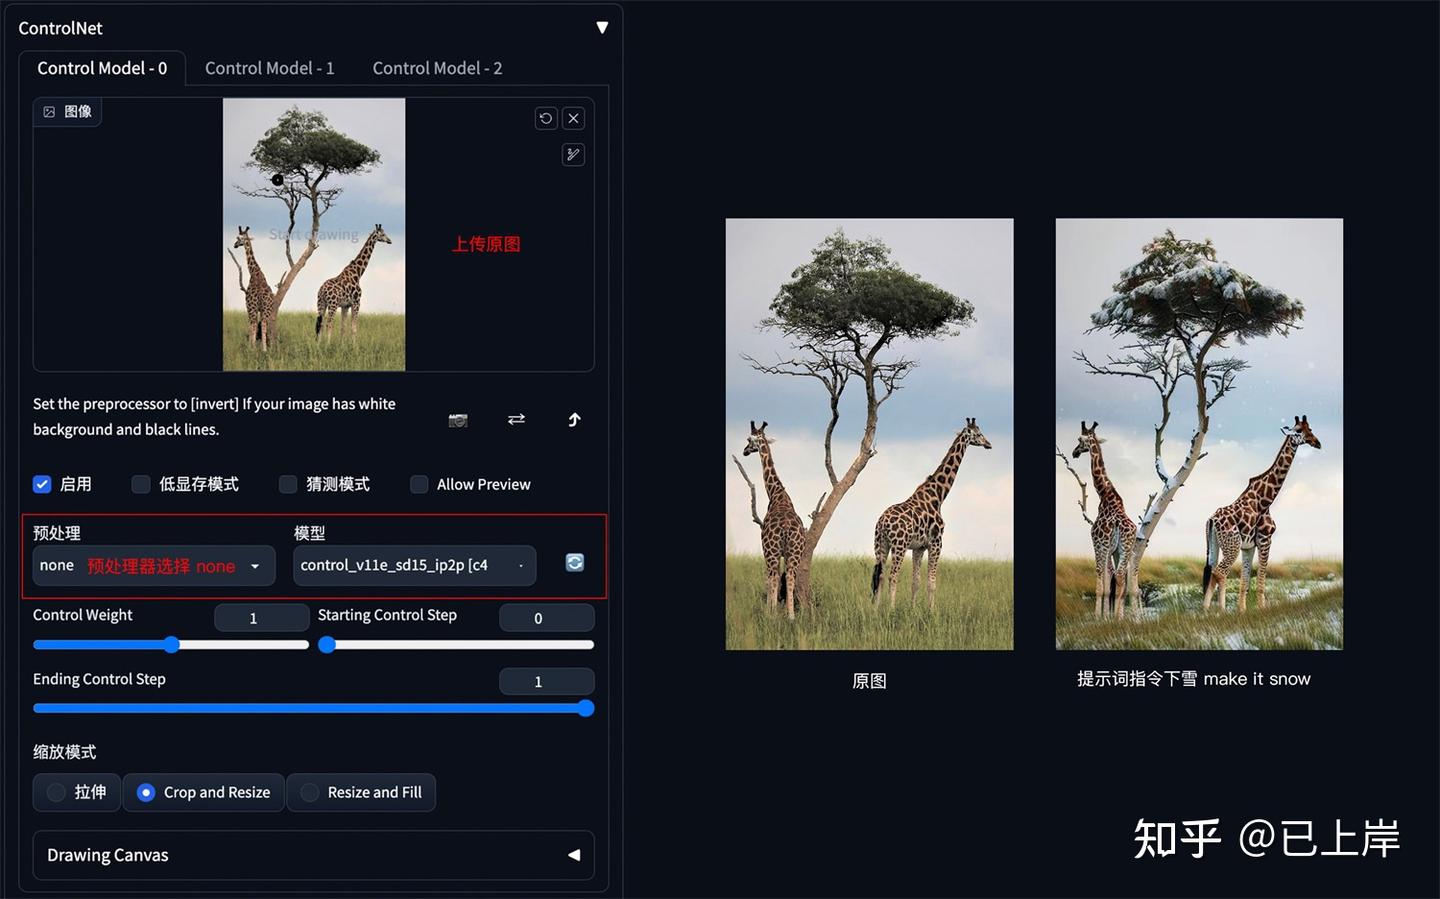The width and height of the screenshot is (1440, 899).
Task: Switch to the Control Model - 1 tab
Action: pos(269,67)
